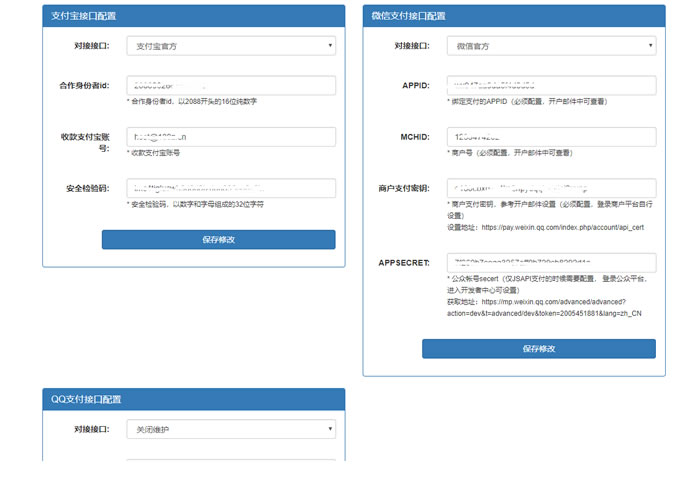Click the 32位字符 security code hint text
The height and width of the screenshot is (493, 700).
point(195,204)
